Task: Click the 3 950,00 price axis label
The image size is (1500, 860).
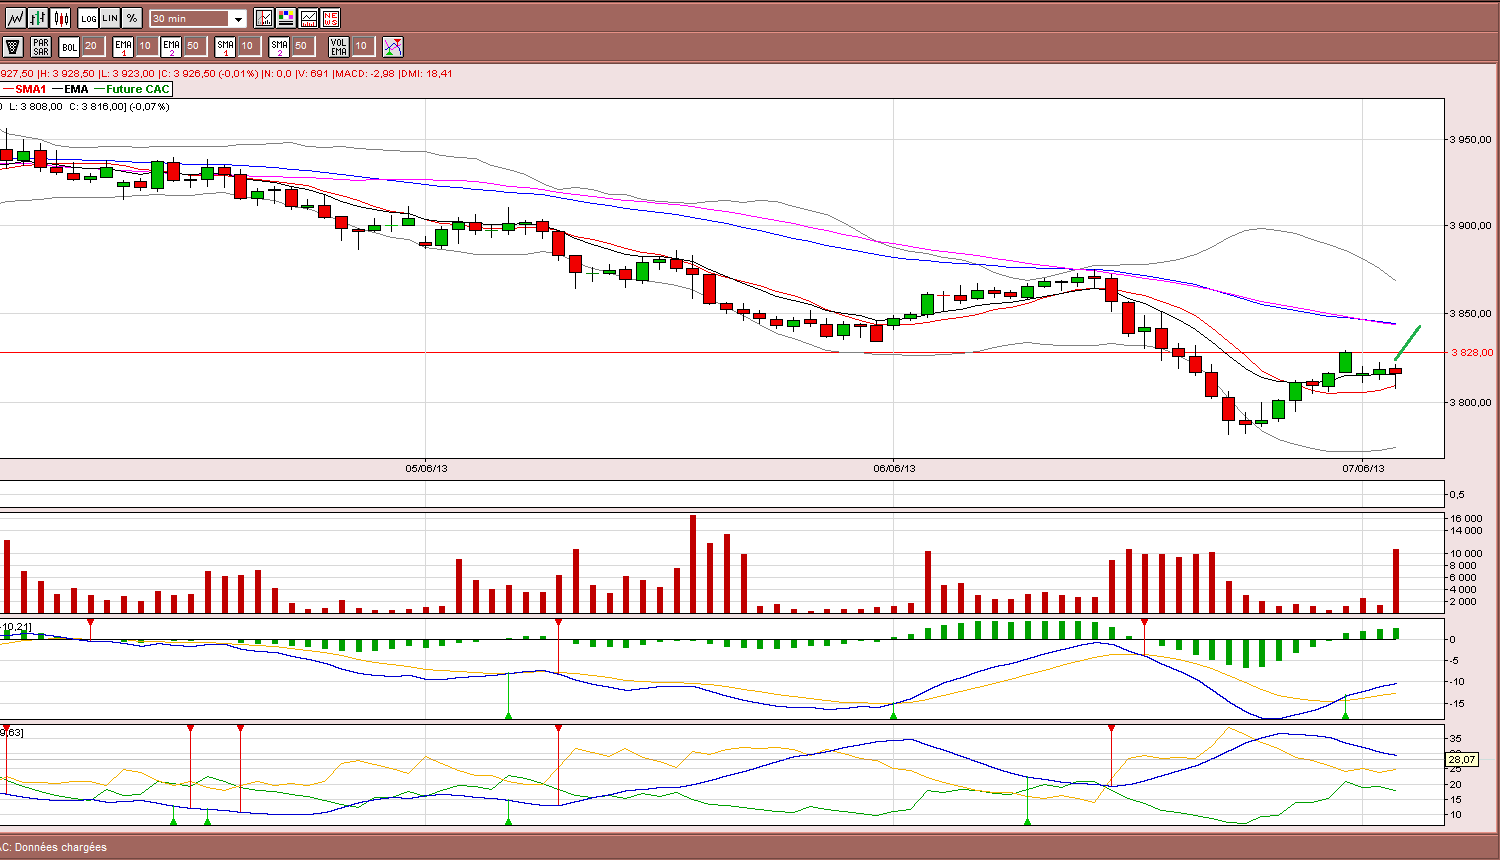Action: coord(1470,140)
